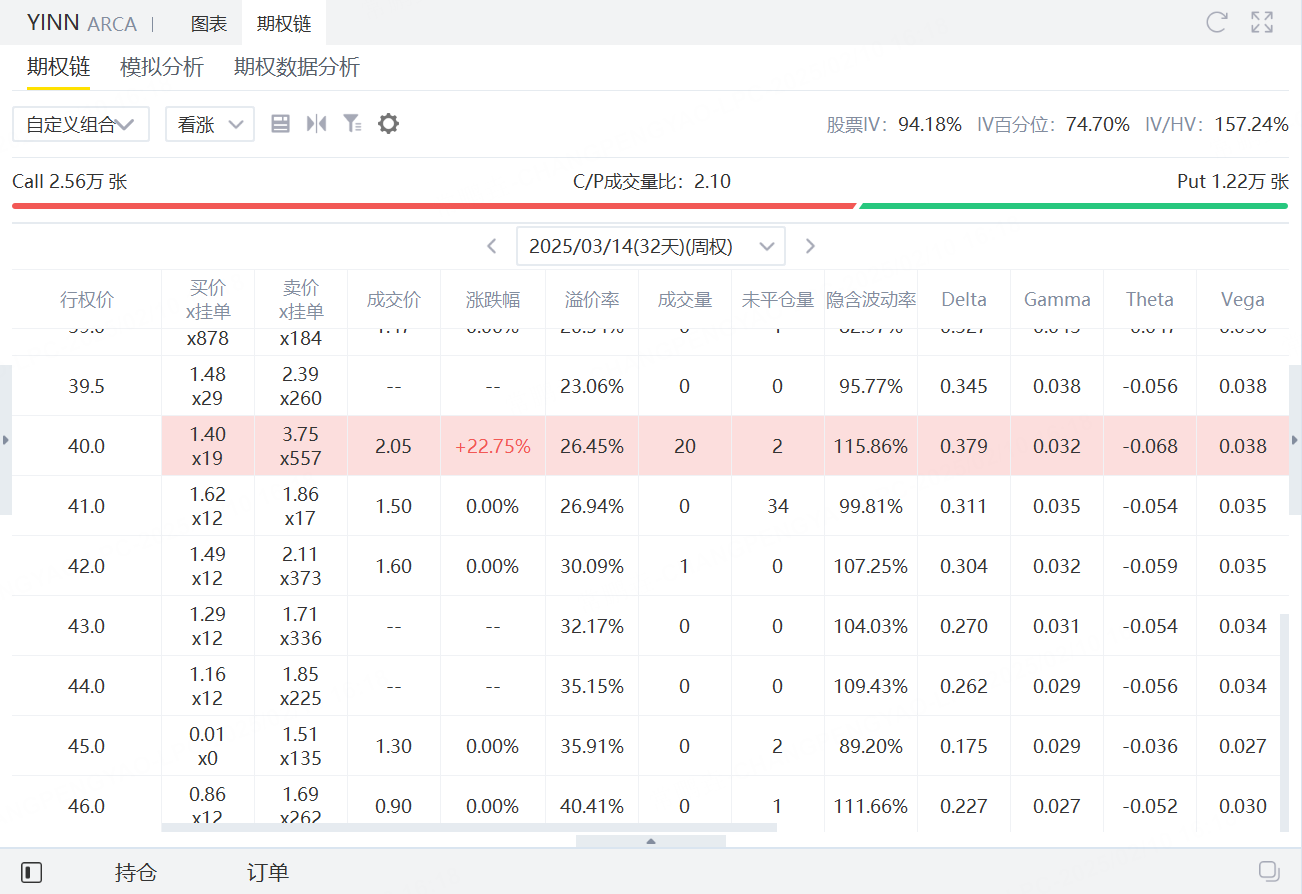This screenshot has width=1302, height=894.
Task: Sort by the 行权价 column header
Action: coord(87,299)
